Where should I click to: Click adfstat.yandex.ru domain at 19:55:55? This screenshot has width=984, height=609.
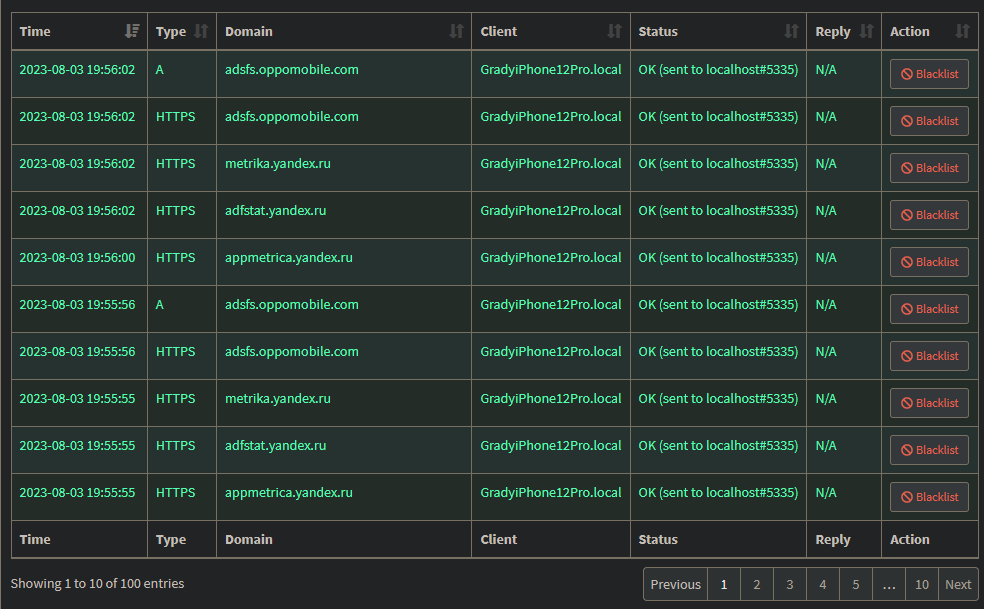pos(275,446)
